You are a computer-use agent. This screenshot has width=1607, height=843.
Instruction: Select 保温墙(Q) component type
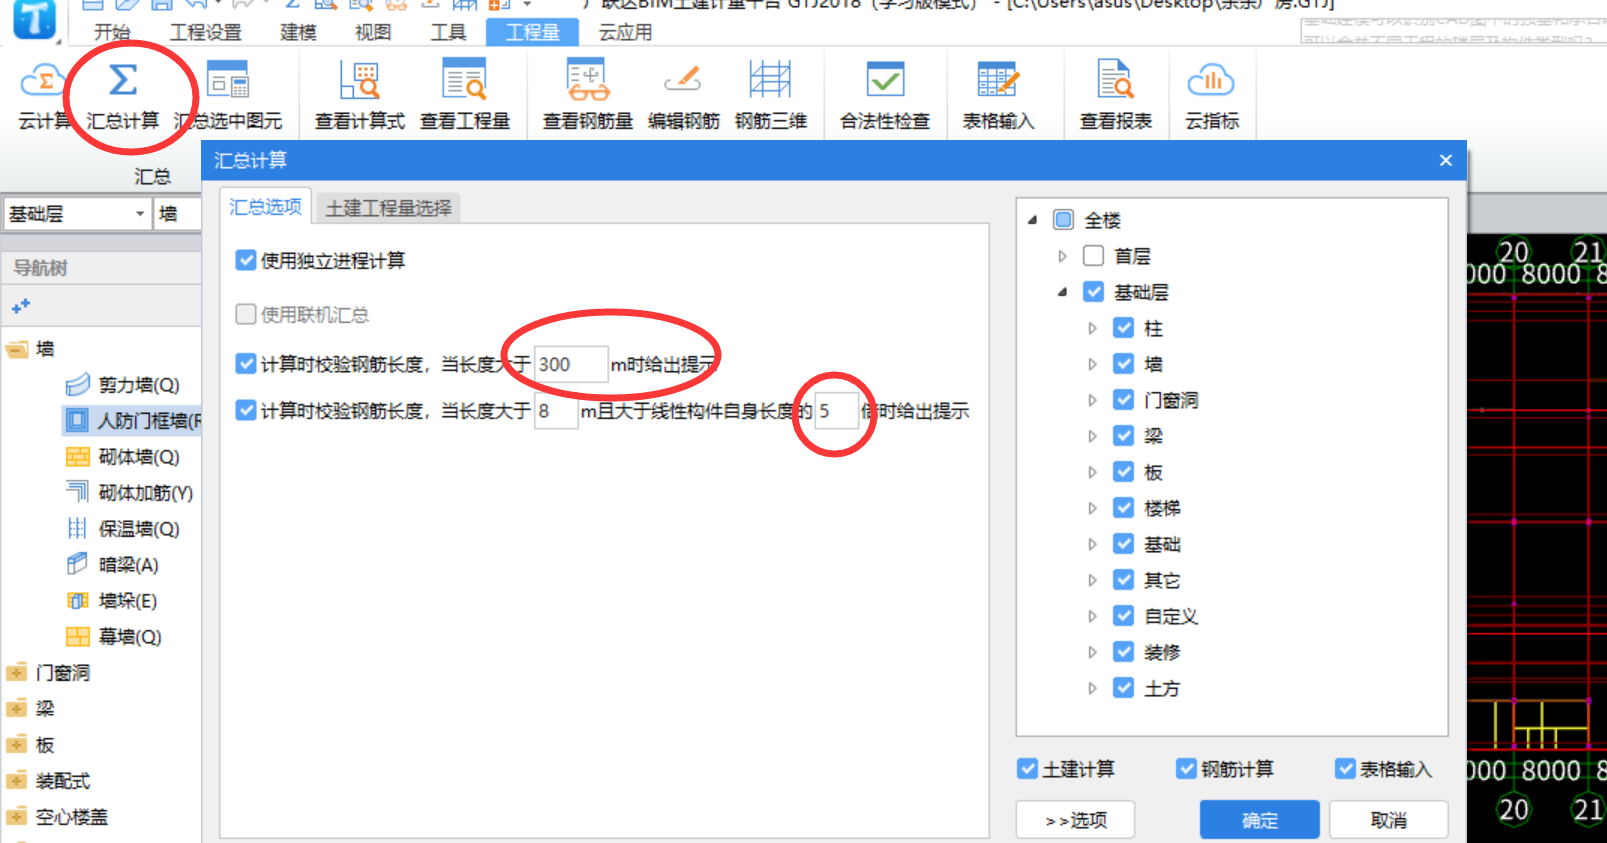pos(123,529)
